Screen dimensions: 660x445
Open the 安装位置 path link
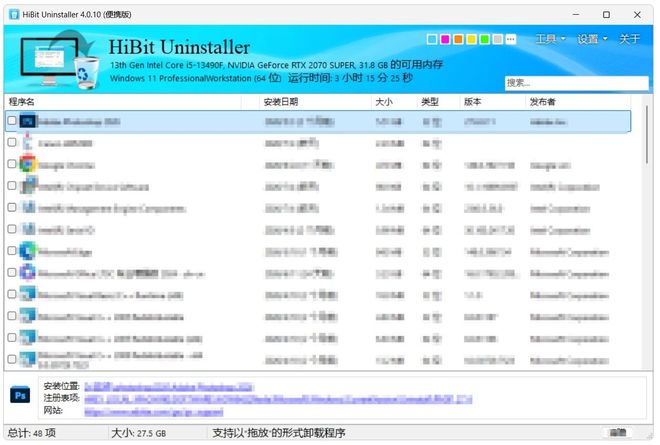pyautogui.click(x=168, y=386)
